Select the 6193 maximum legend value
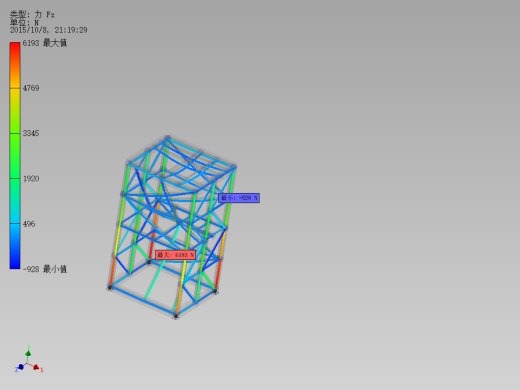Screen dimensions: 520x390 point(45,43)
